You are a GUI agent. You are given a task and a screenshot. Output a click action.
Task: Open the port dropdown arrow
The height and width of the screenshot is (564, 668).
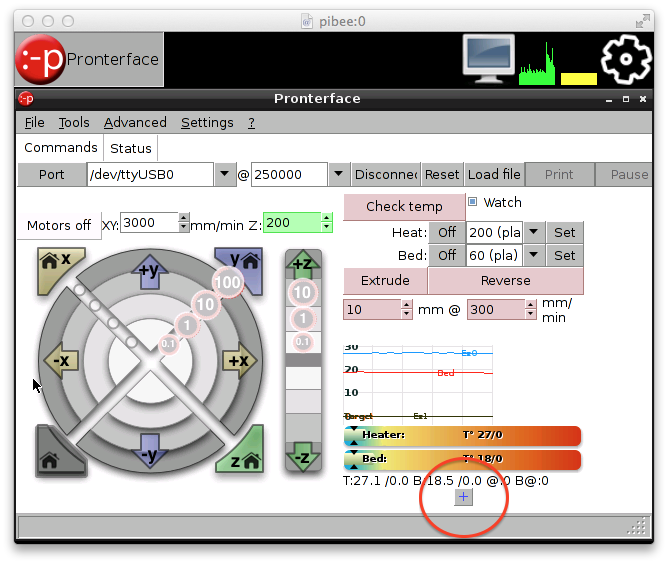[225, 174]
